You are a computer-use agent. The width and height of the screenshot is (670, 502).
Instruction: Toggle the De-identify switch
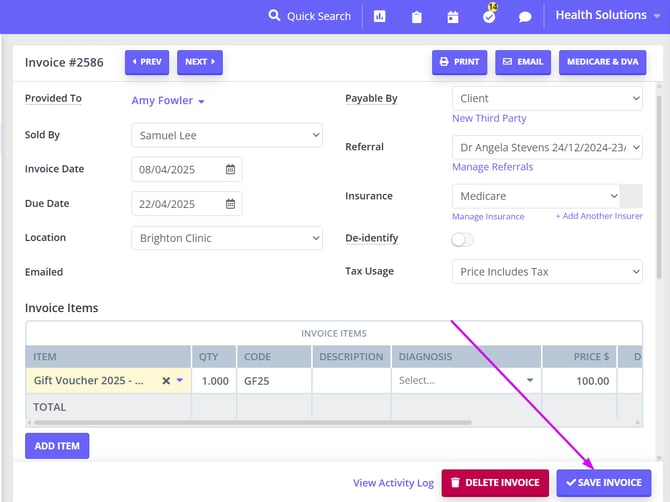[x=463, y=239]
